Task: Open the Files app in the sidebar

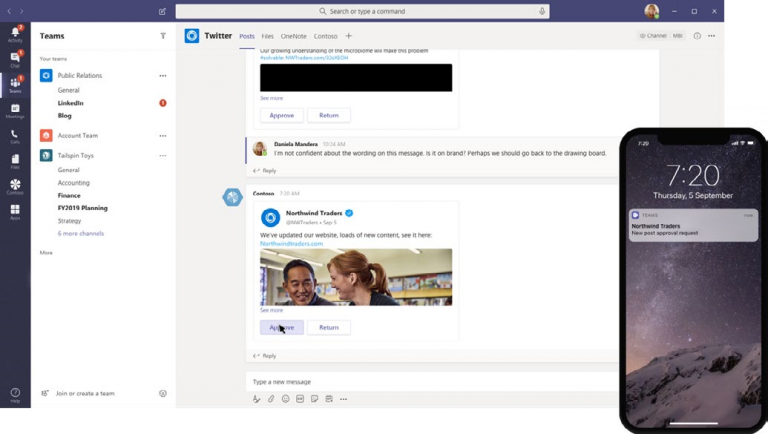Action: [14, 161]
